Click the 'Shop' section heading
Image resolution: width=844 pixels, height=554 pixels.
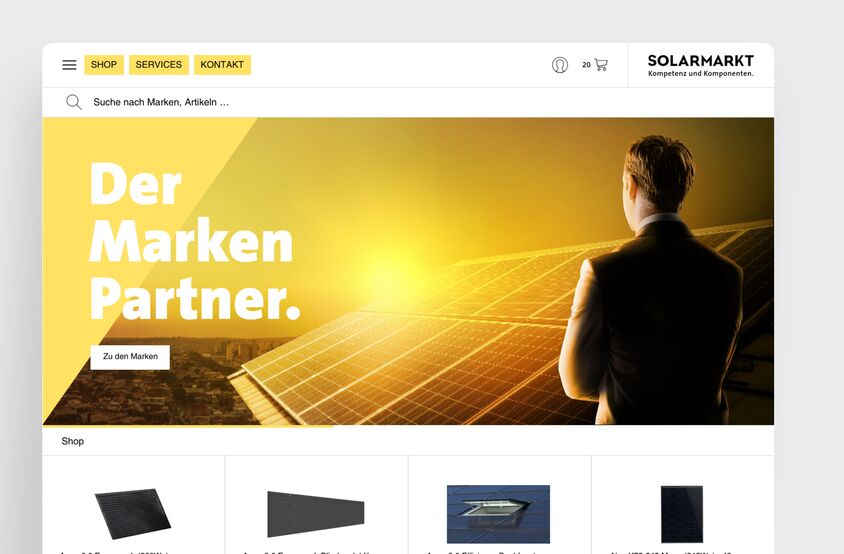(x=73, y=441)
